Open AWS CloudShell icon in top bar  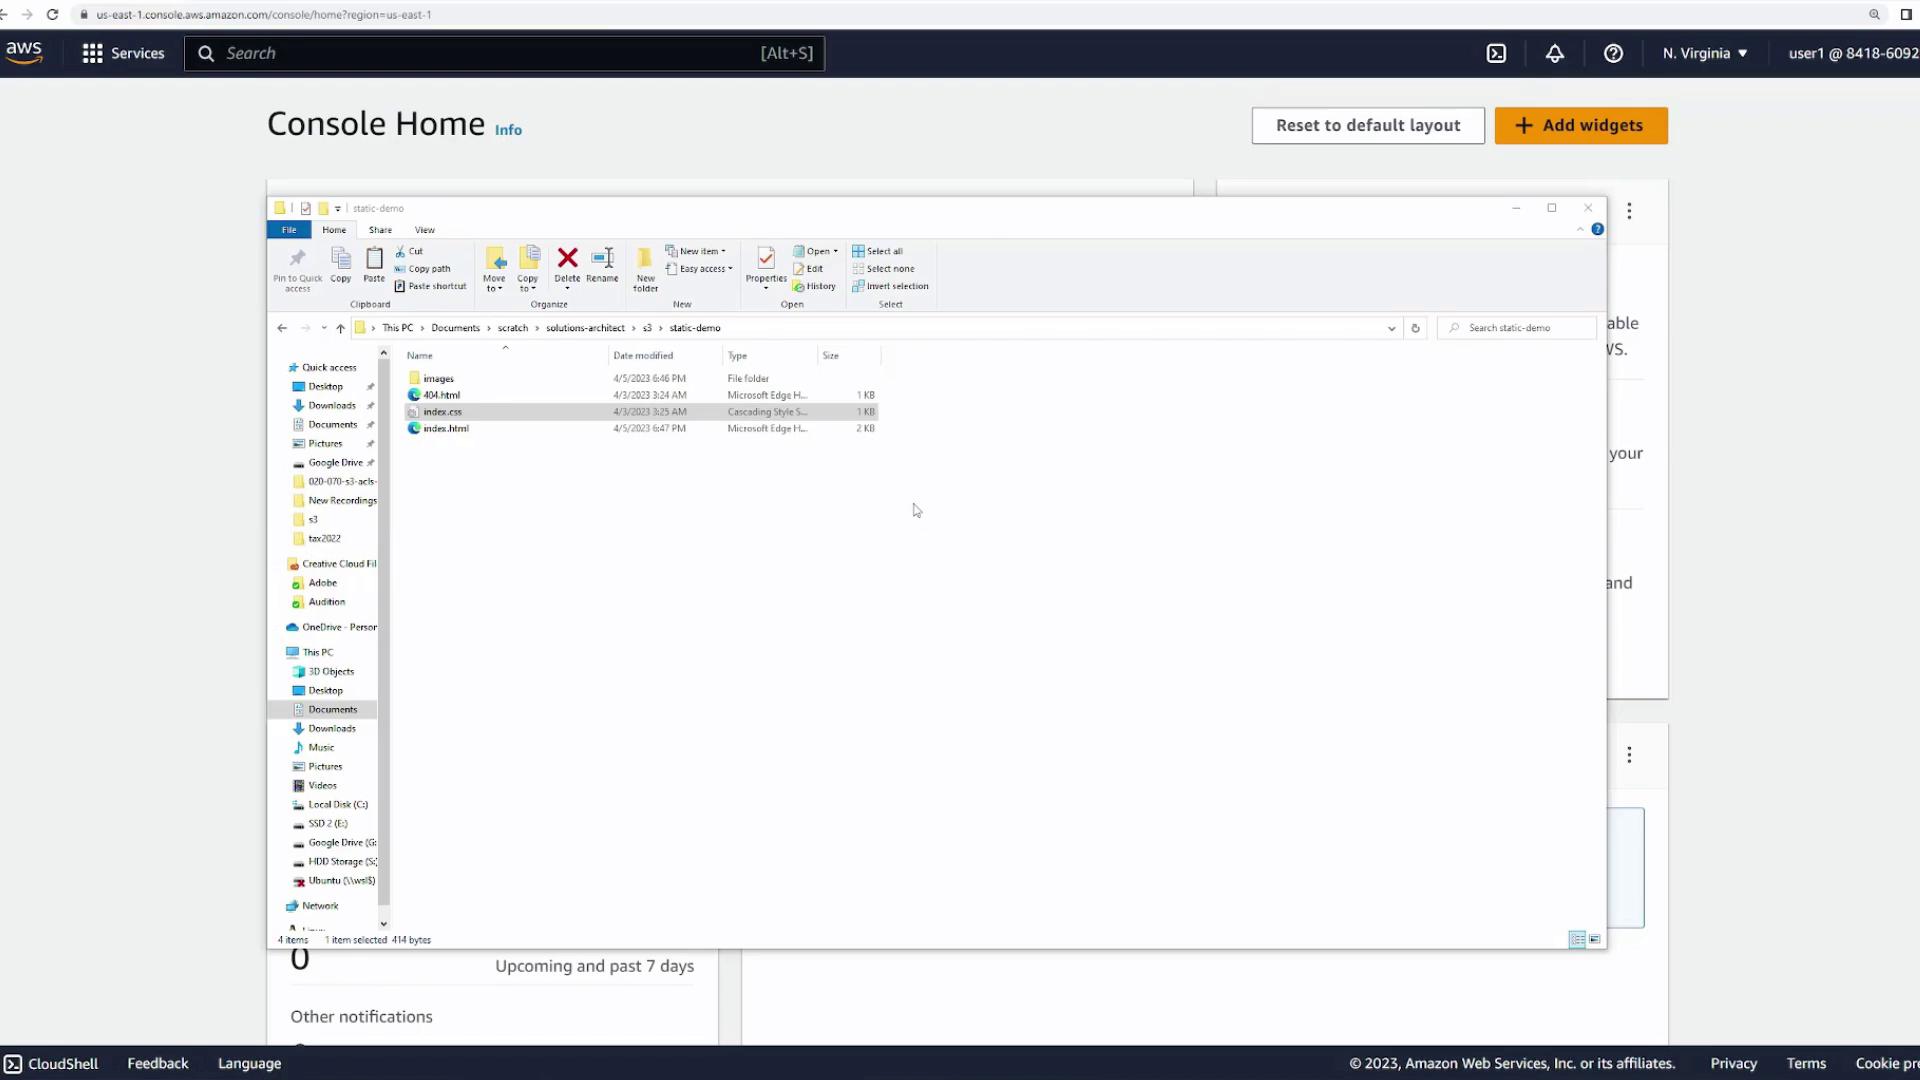tap(1496, 54)
